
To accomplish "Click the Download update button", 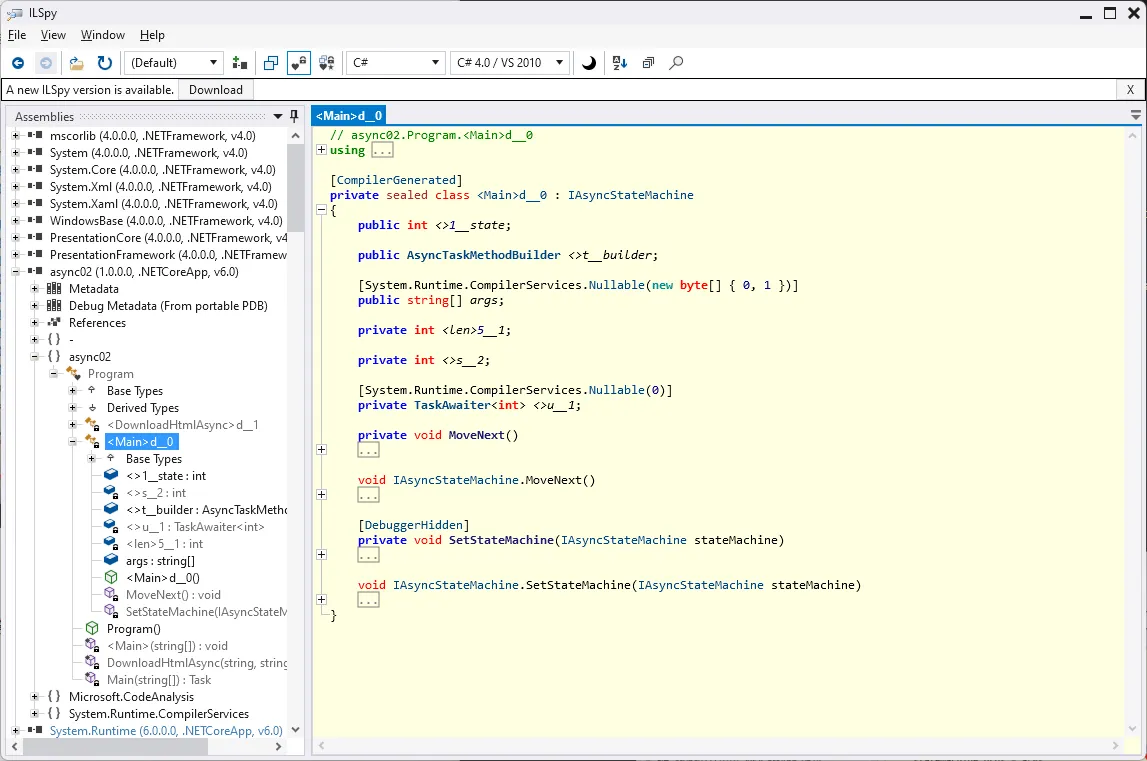I will pos(215,90).
